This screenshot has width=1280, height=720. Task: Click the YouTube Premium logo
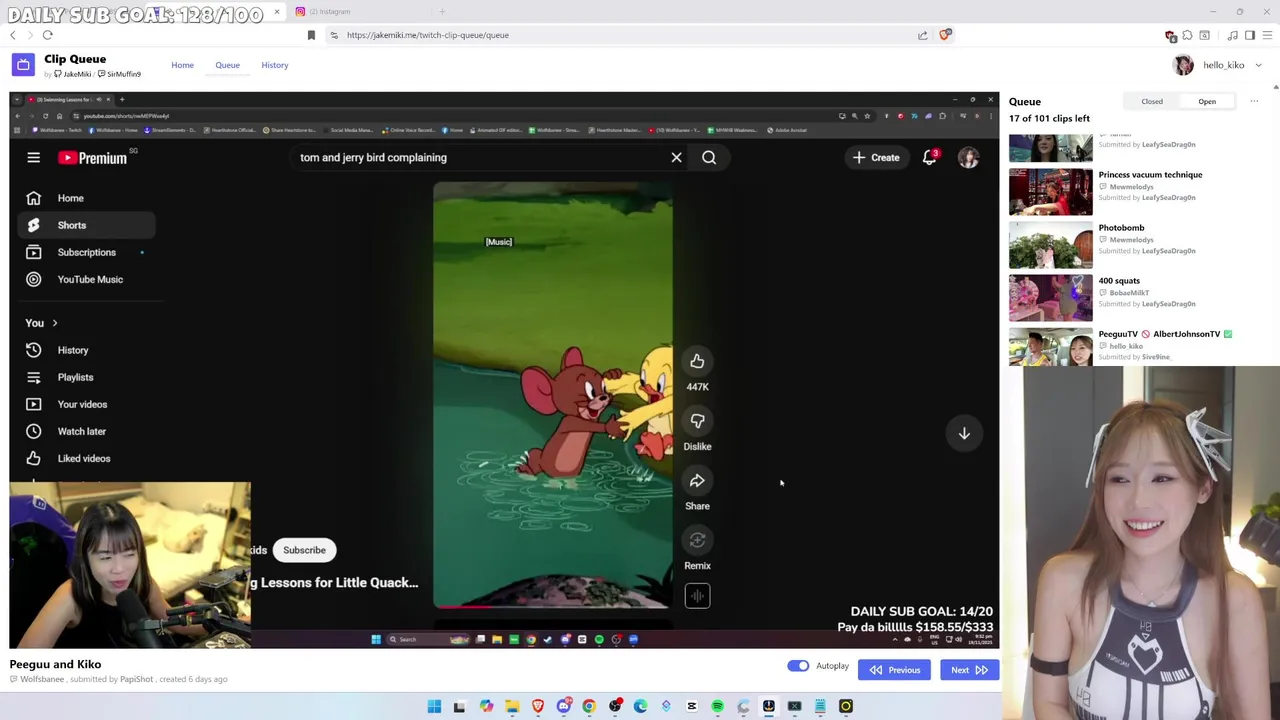(93, 158)
